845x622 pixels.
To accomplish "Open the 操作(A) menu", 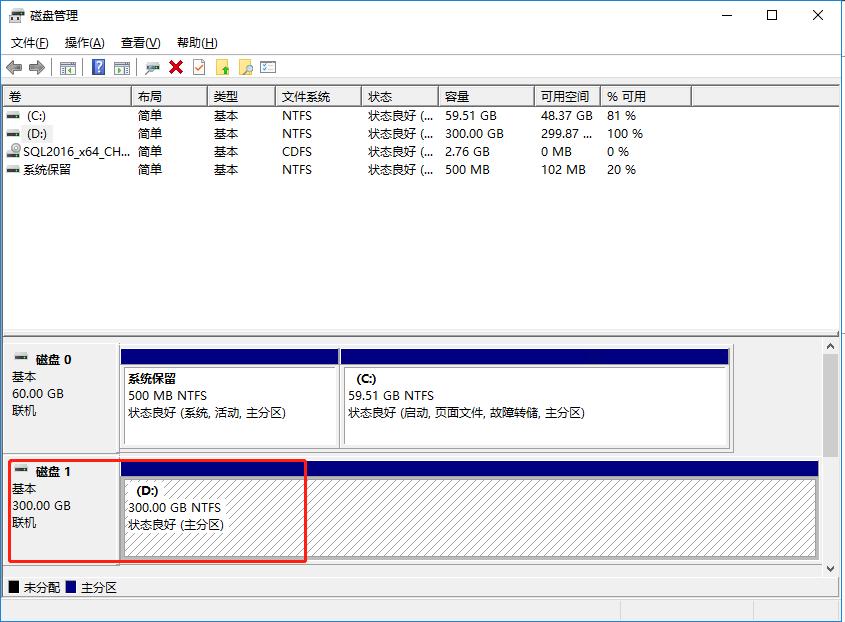I will click(x=84, y=43).
